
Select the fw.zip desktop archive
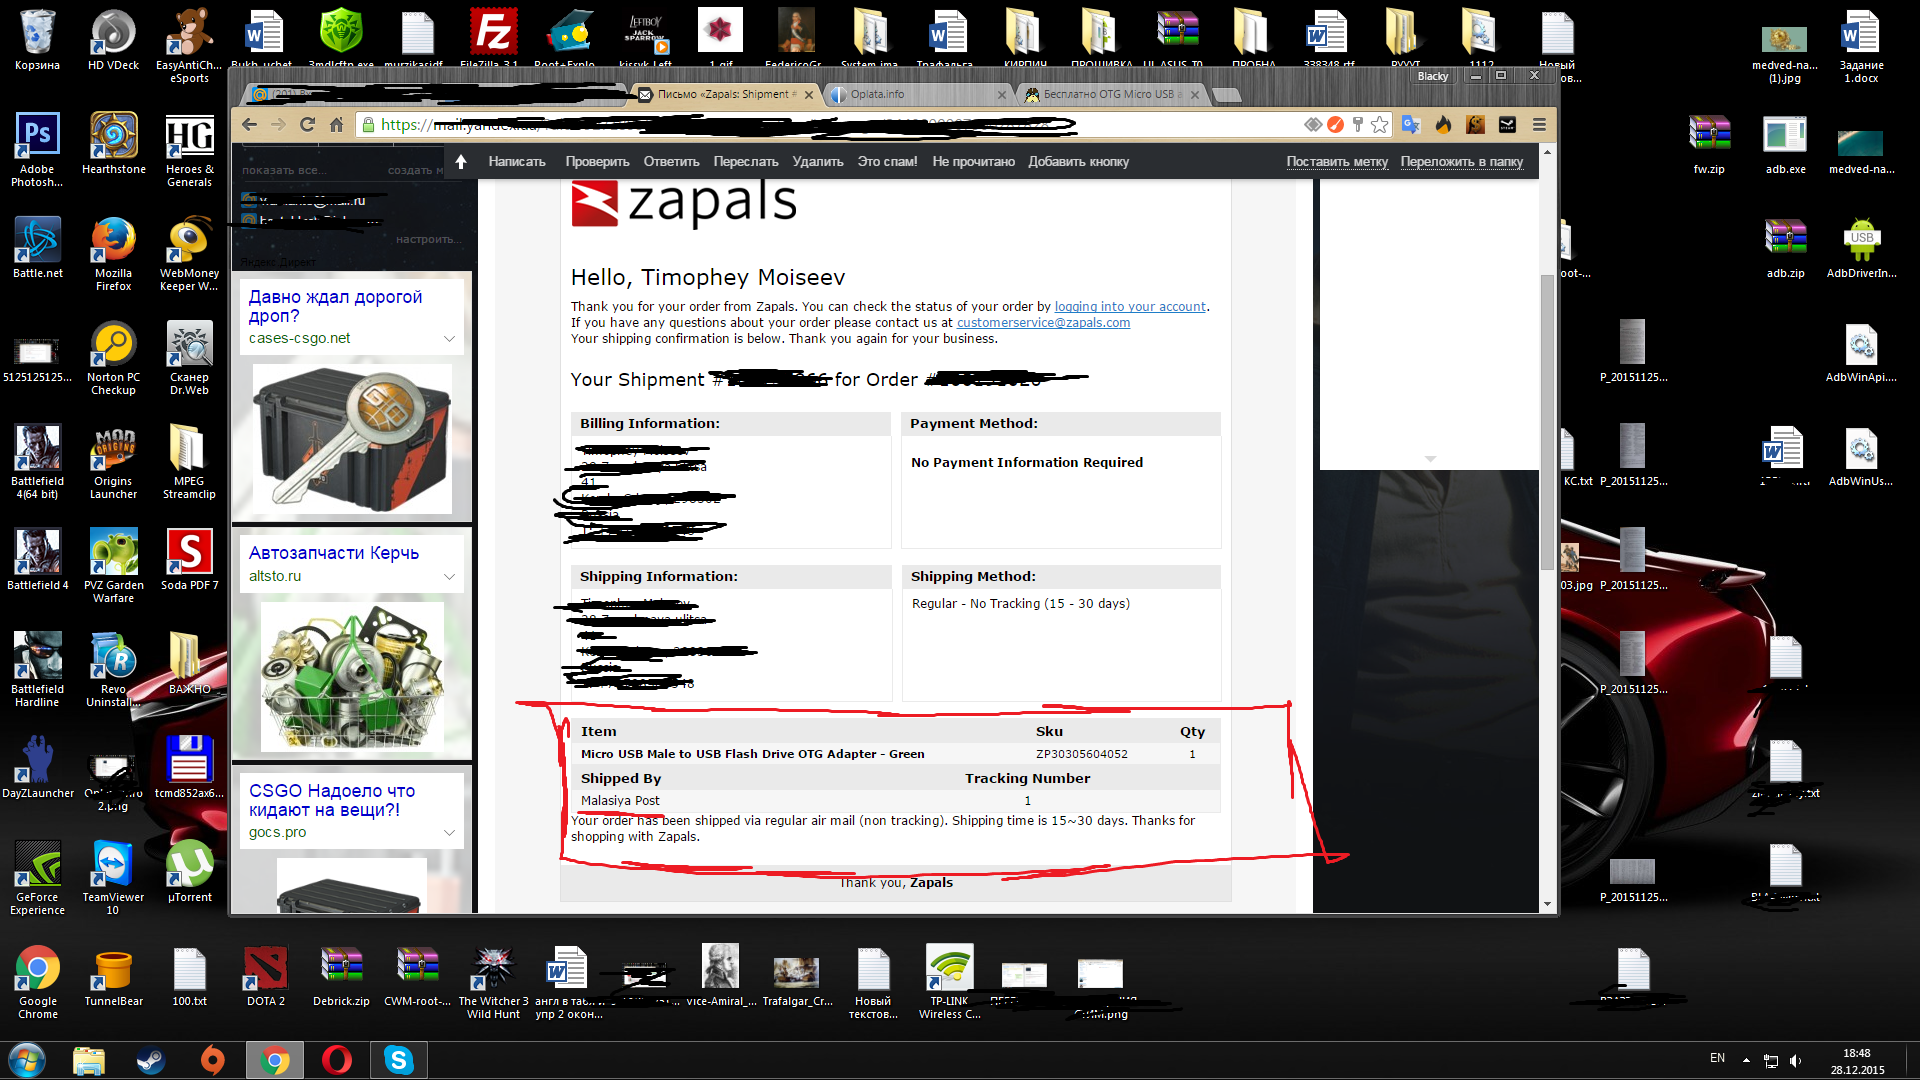[x=1709, y=143]
